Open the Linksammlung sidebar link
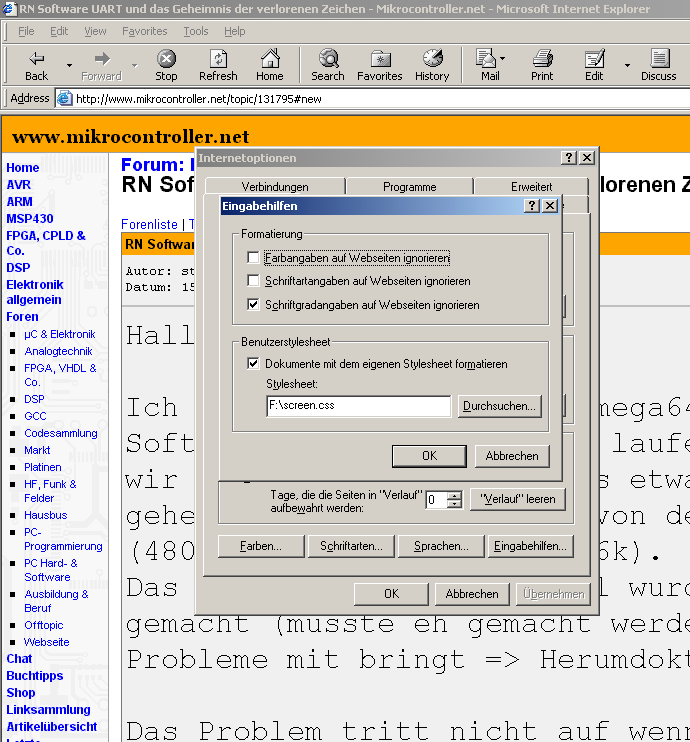Viewport: 690px width, 742px height. point(48,710)
